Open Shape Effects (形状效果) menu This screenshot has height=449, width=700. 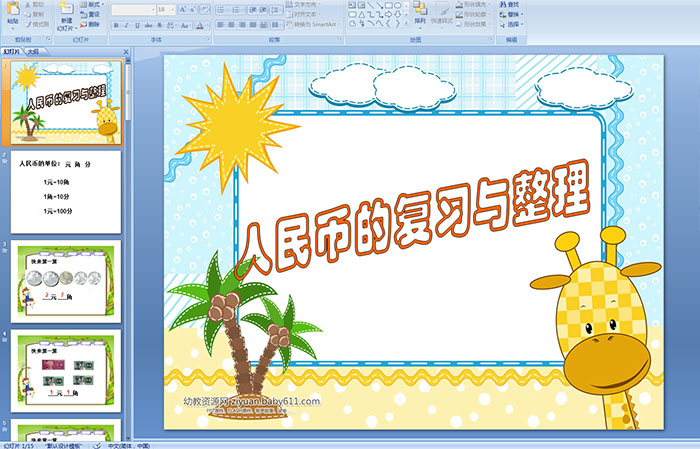point(474,24)
